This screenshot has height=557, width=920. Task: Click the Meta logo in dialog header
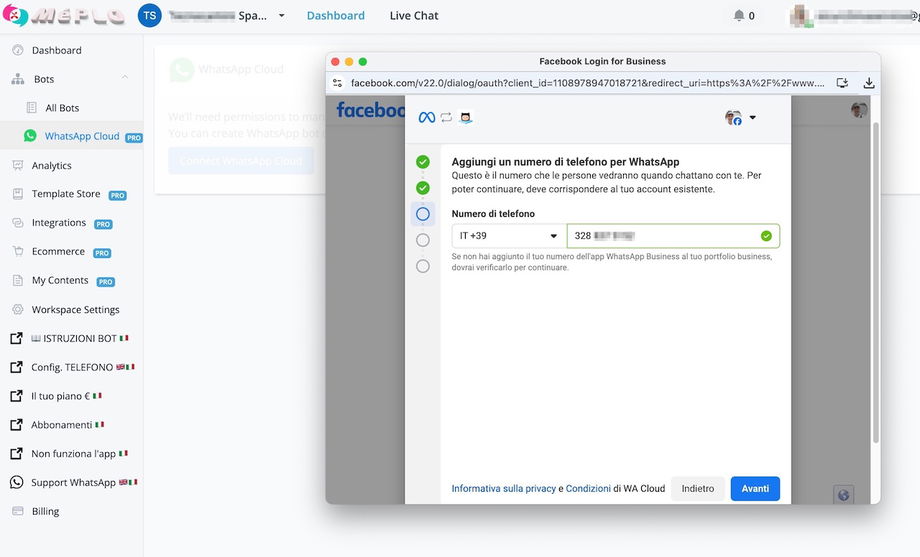427,117
